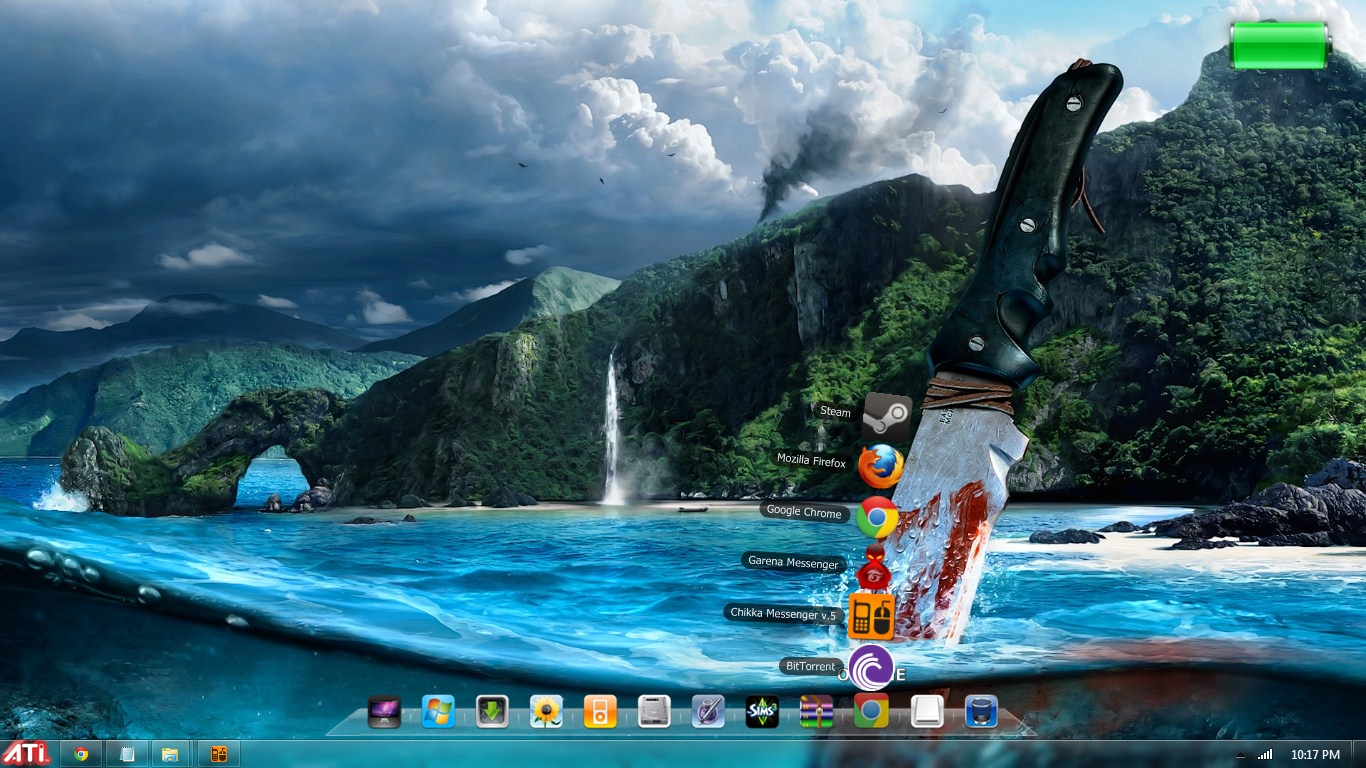Click the Steam label
The width and height of the screenshot is (1366, 768).
click(835, 412)
